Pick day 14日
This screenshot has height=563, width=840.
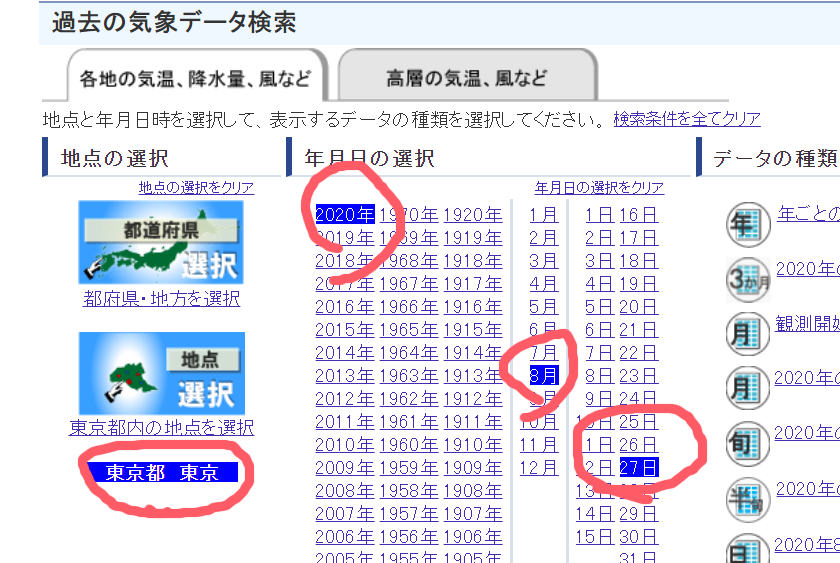[x=595, y=514]
